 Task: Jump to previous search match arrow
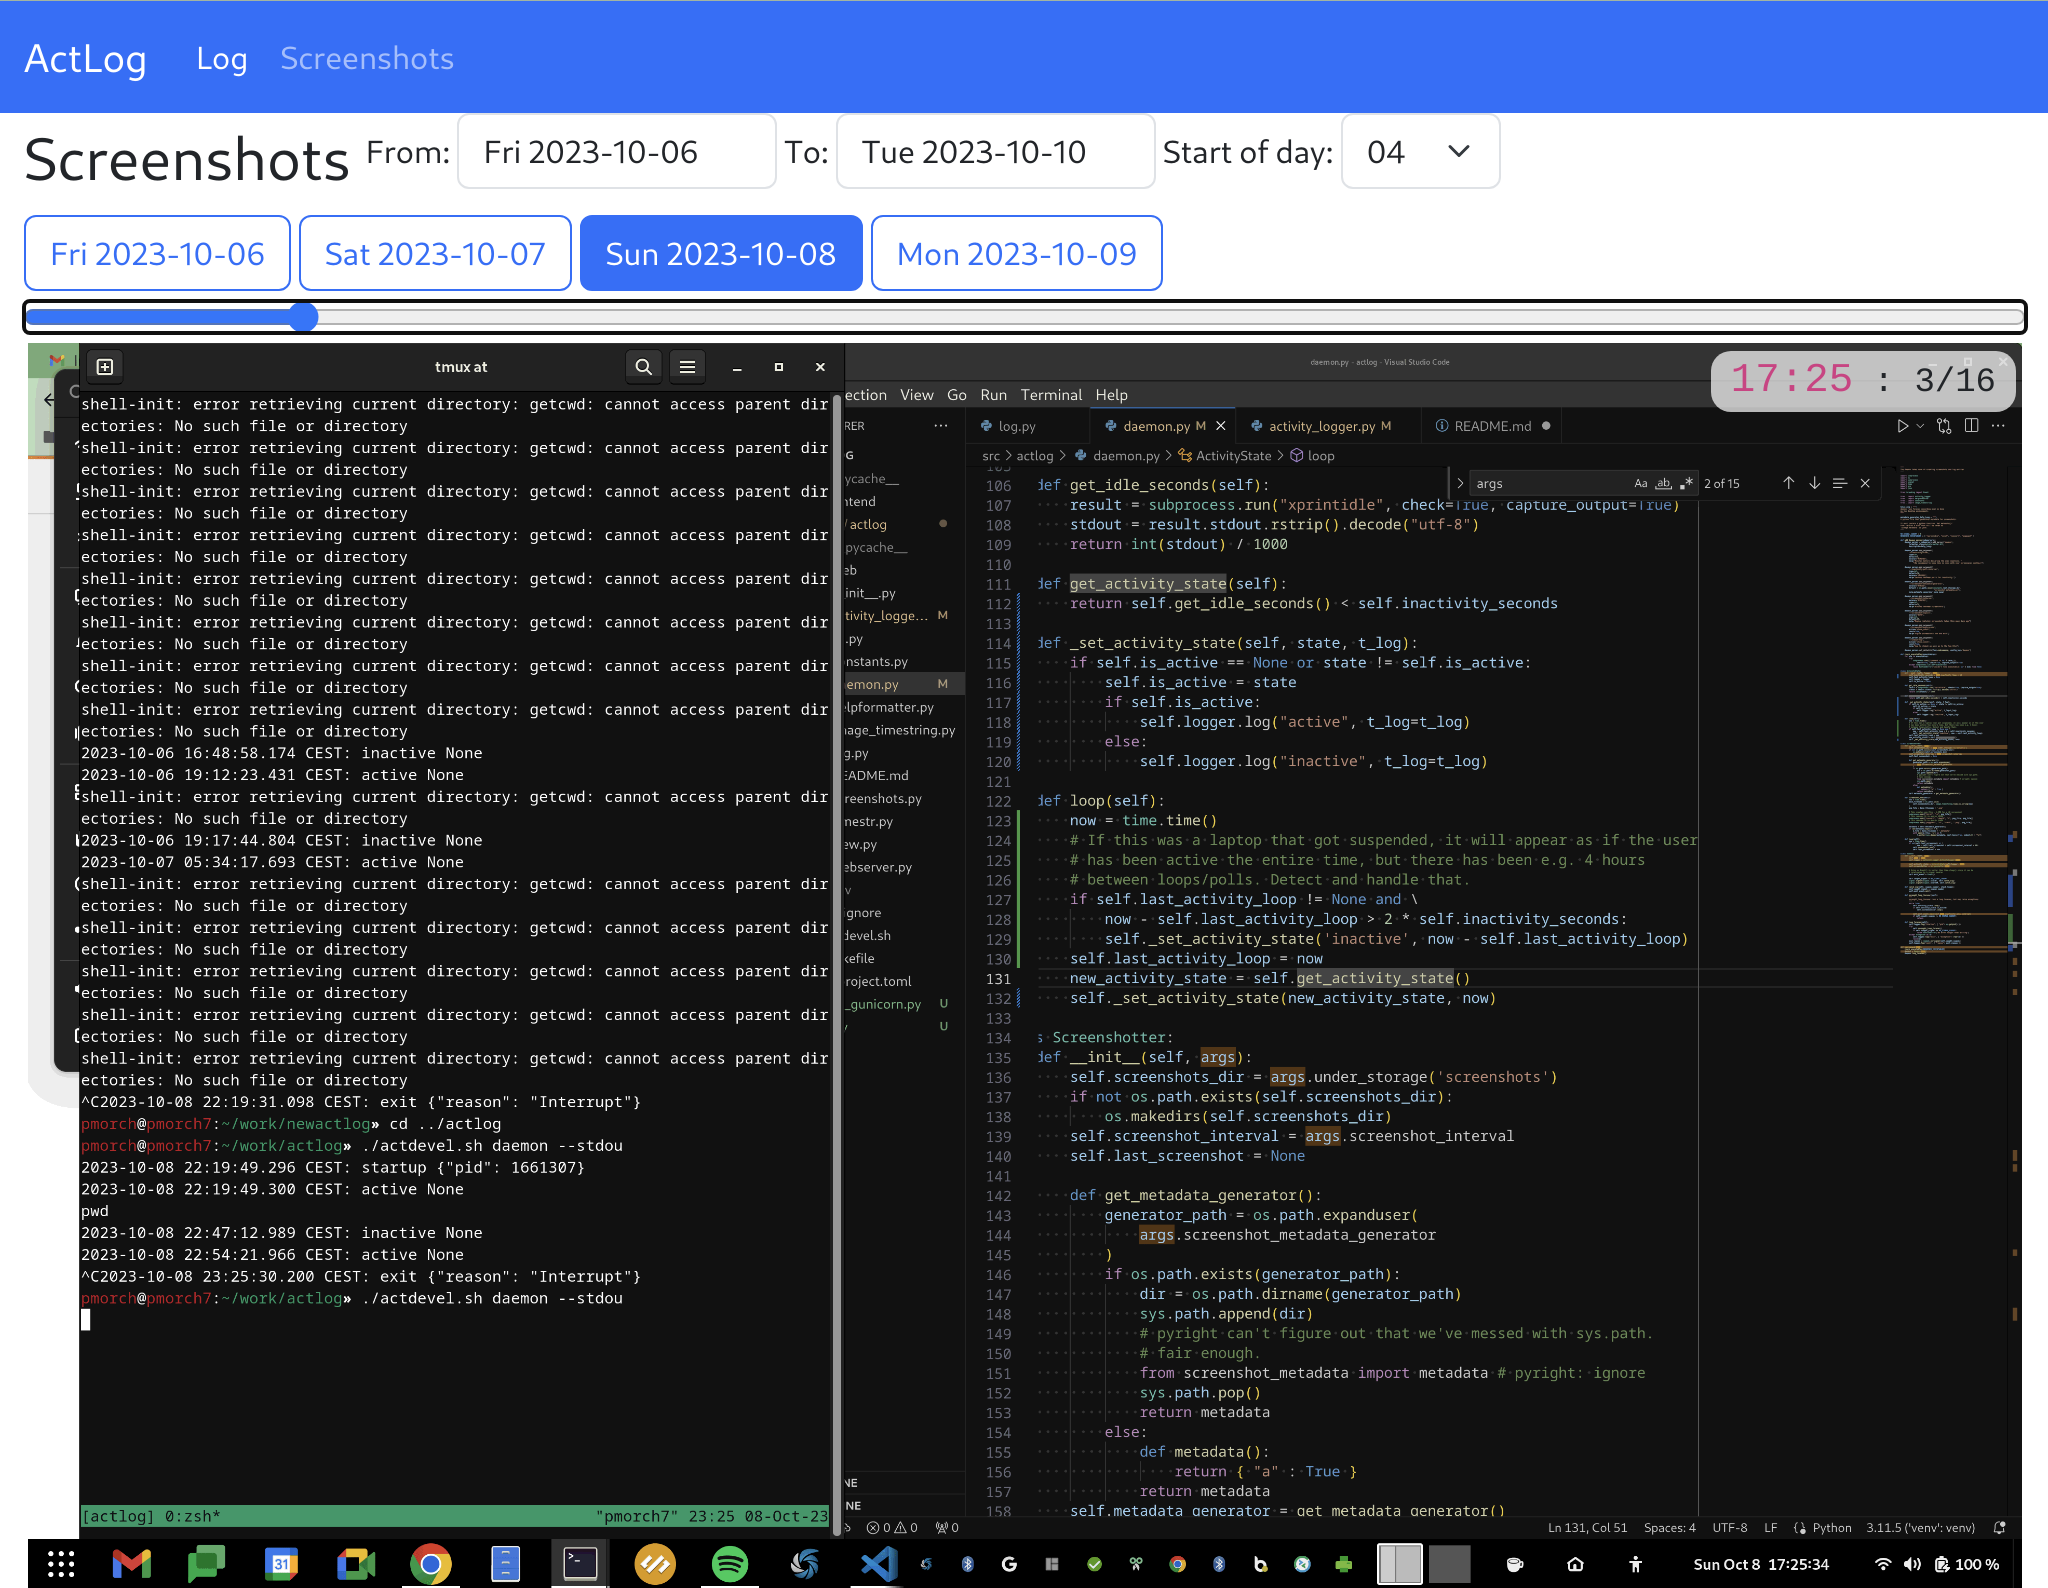[1789, 483]
